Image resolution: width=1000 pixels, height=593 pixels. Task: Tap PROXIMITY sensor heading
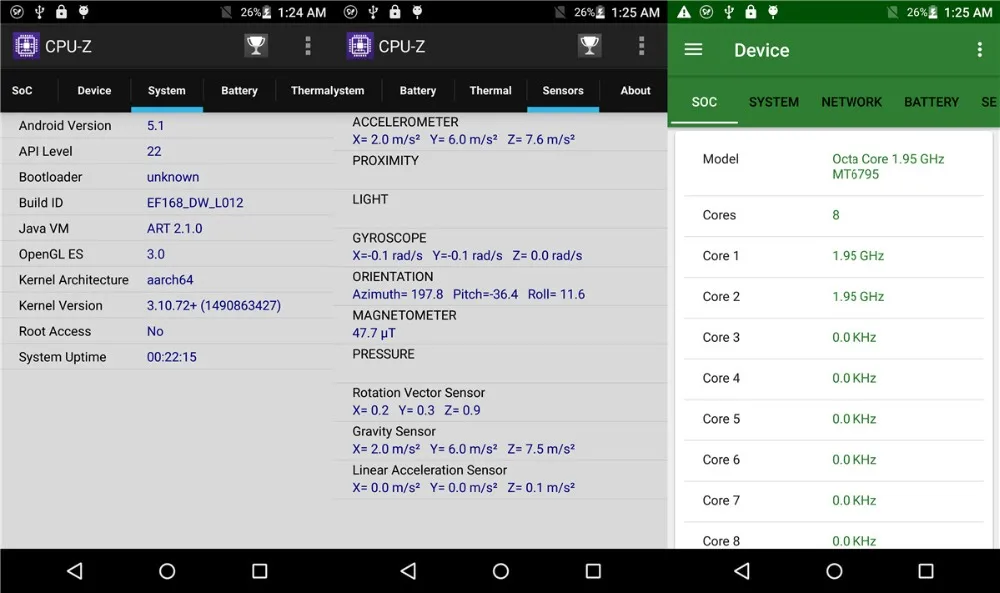point(385,161)
